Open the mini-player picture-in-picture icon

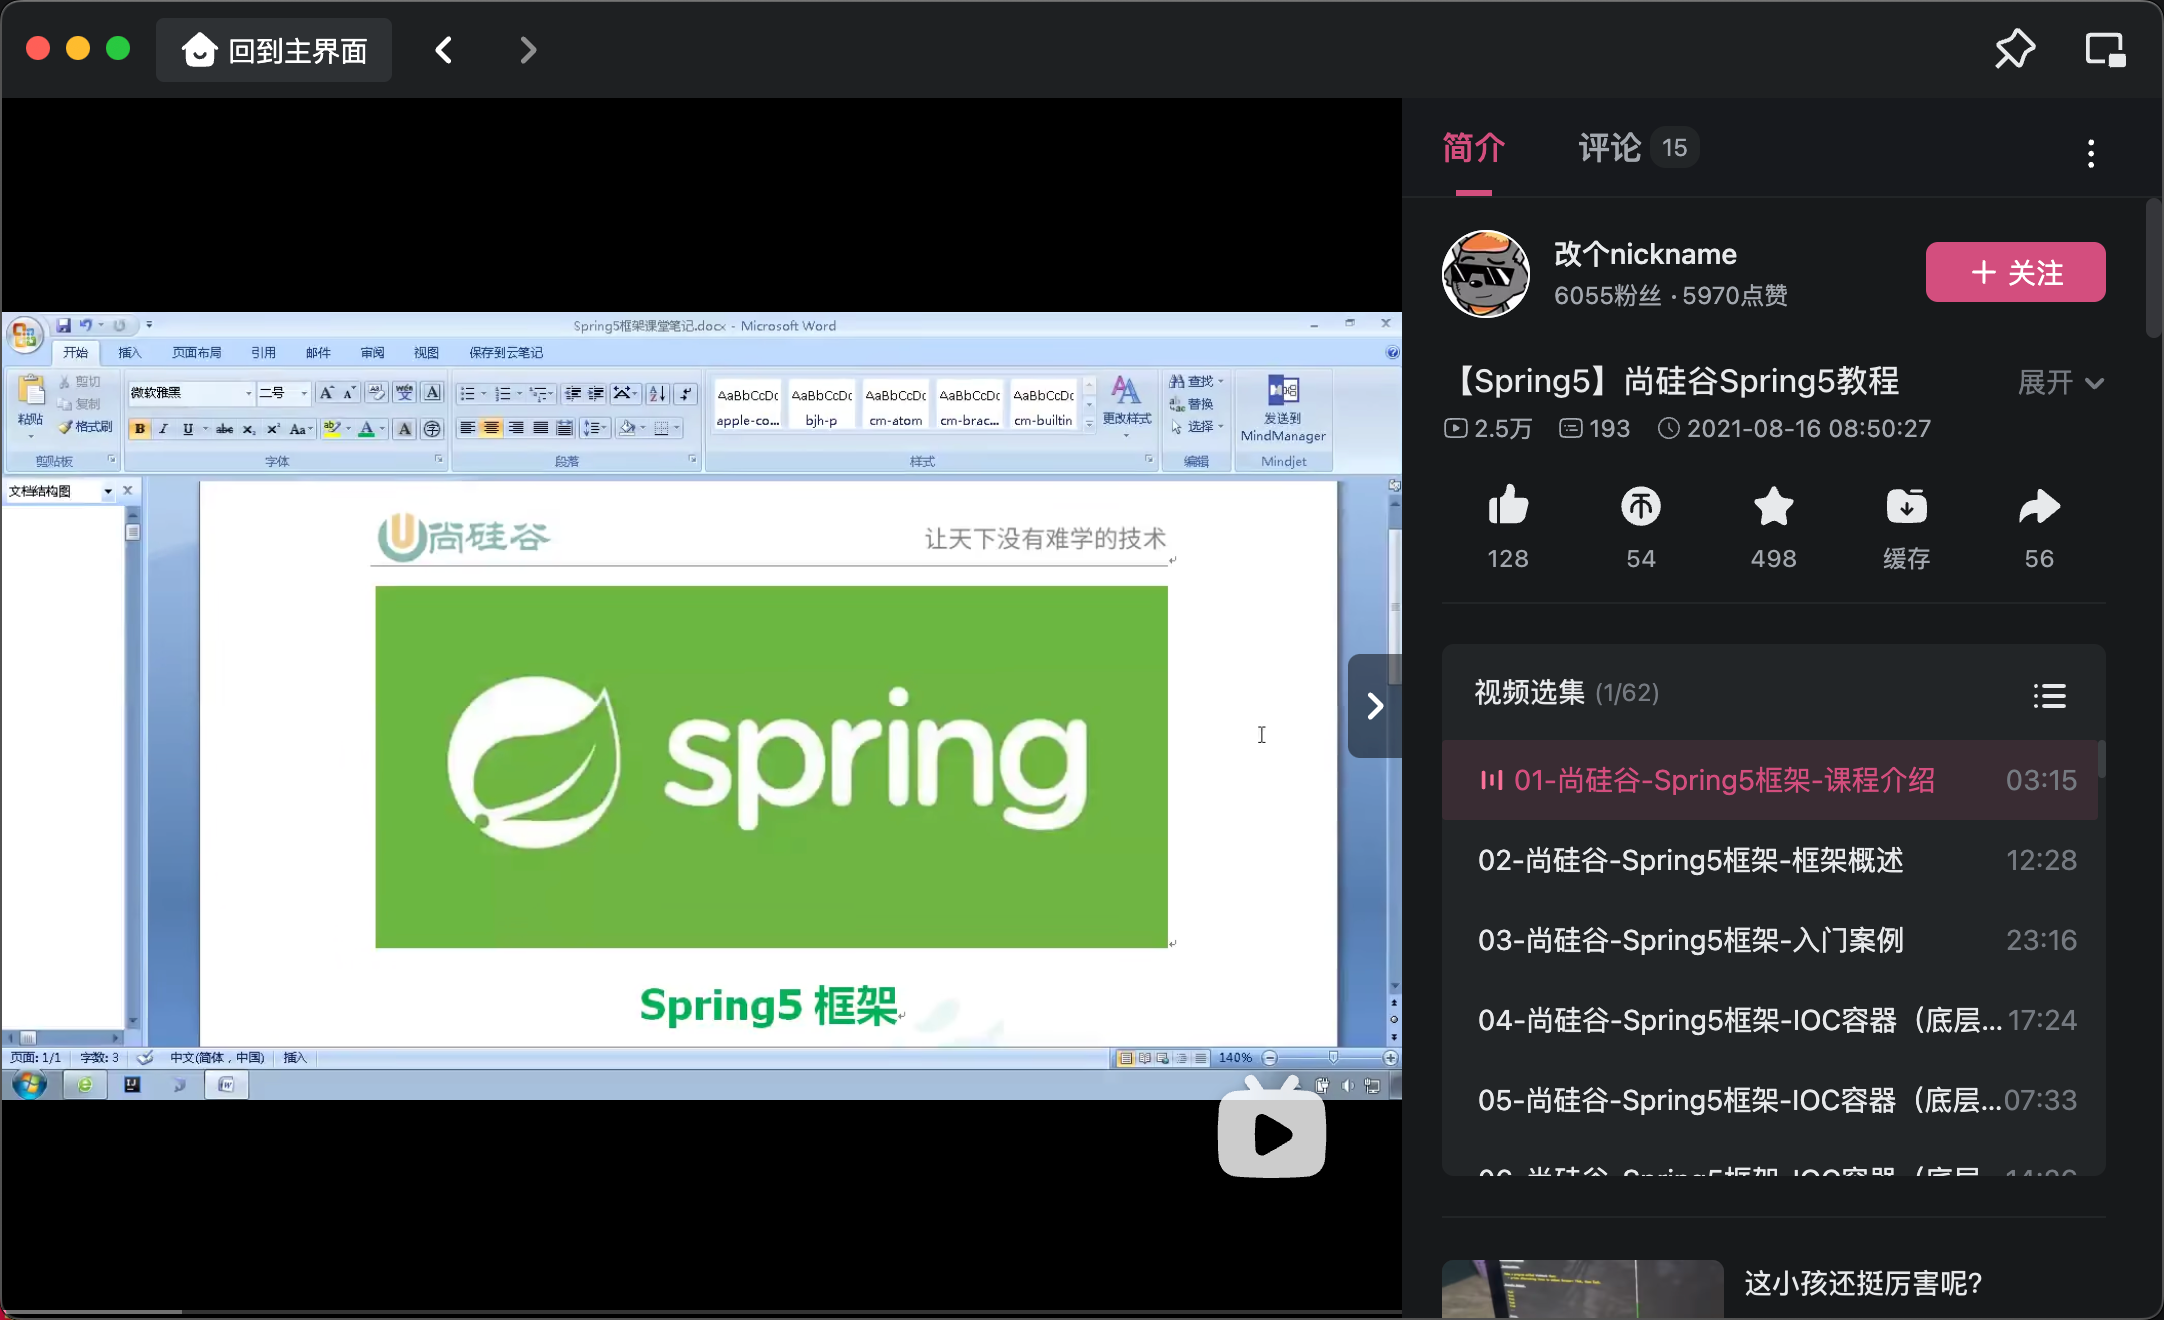pyautogui.click(x=2105, y=49)
